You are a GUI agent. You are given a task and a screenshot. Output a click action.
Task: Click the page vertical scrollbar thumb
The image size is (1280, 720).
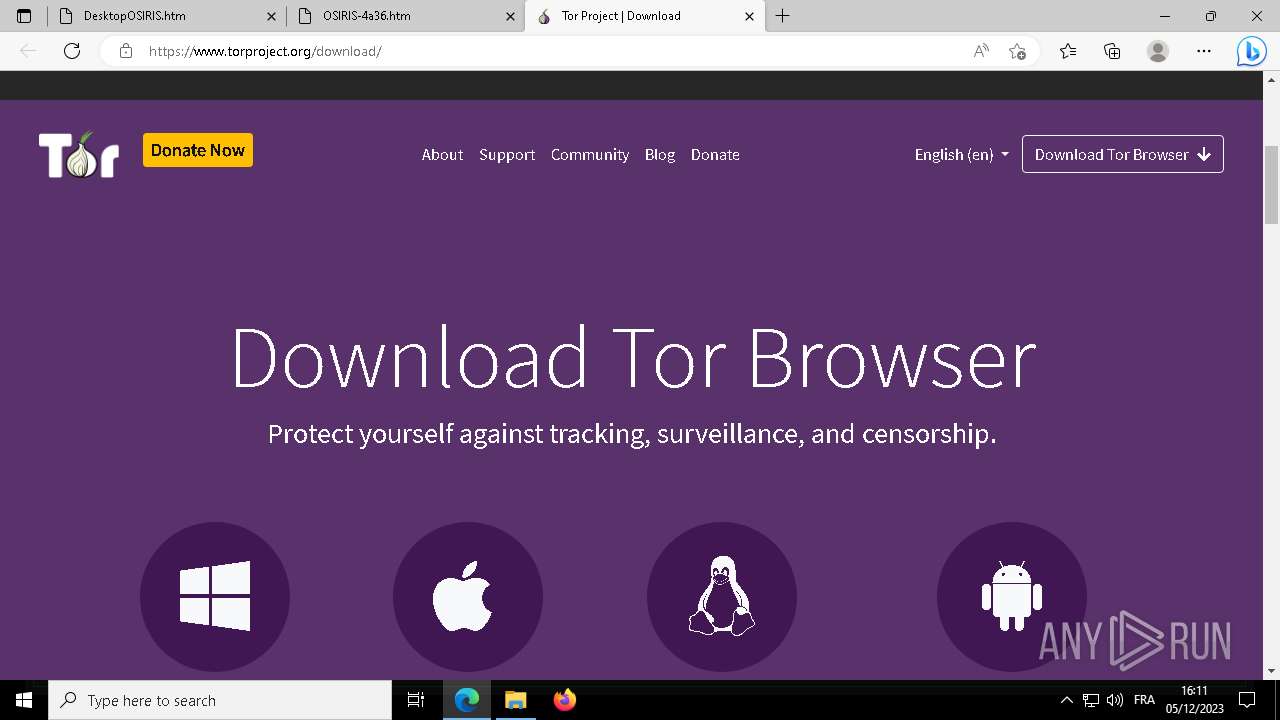[1271, 185]
